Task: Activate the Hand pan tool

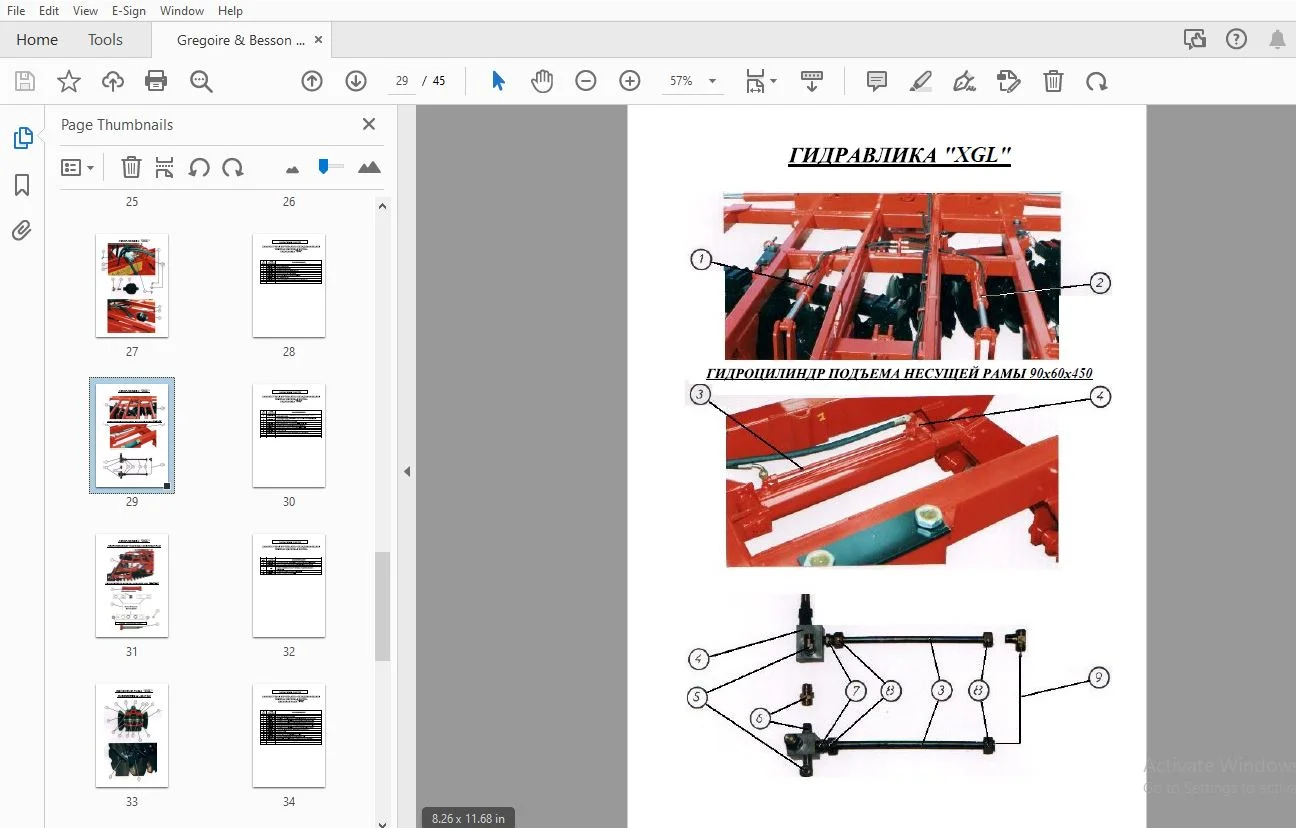Action: (542, 82)
